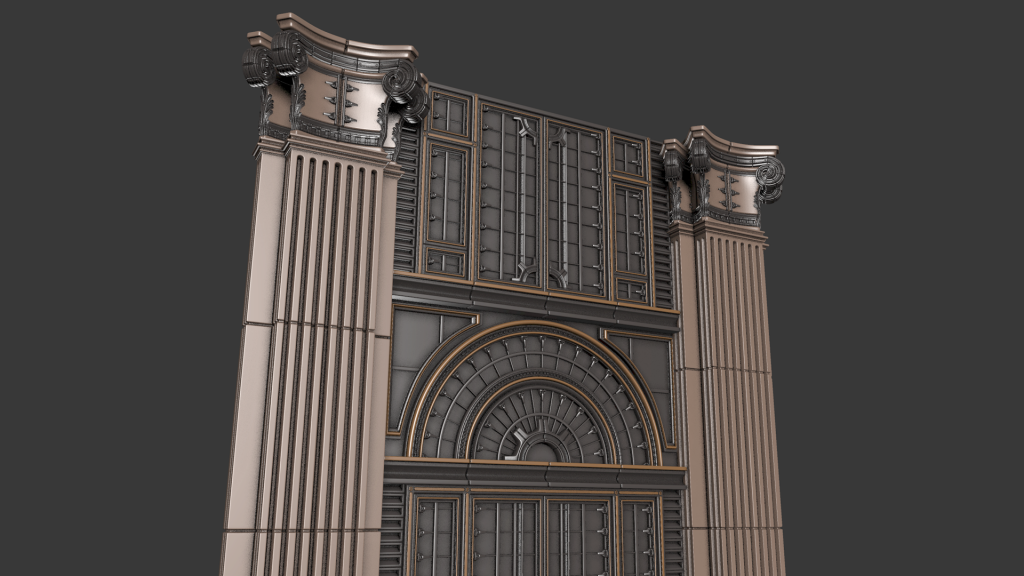Click the semicircular arch panel on the model
Screen dimensions: 1024x576
(536, 393)
